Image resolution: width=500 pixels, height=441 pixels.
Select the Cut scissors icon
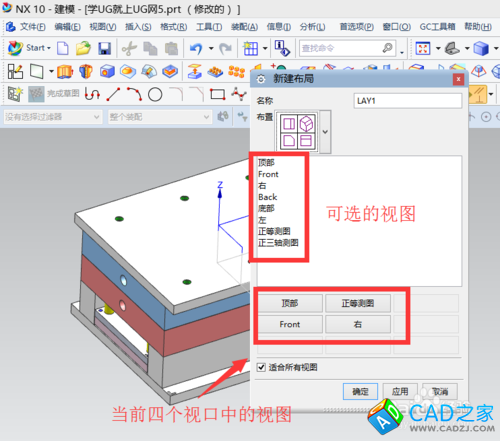tap(129, 49)
